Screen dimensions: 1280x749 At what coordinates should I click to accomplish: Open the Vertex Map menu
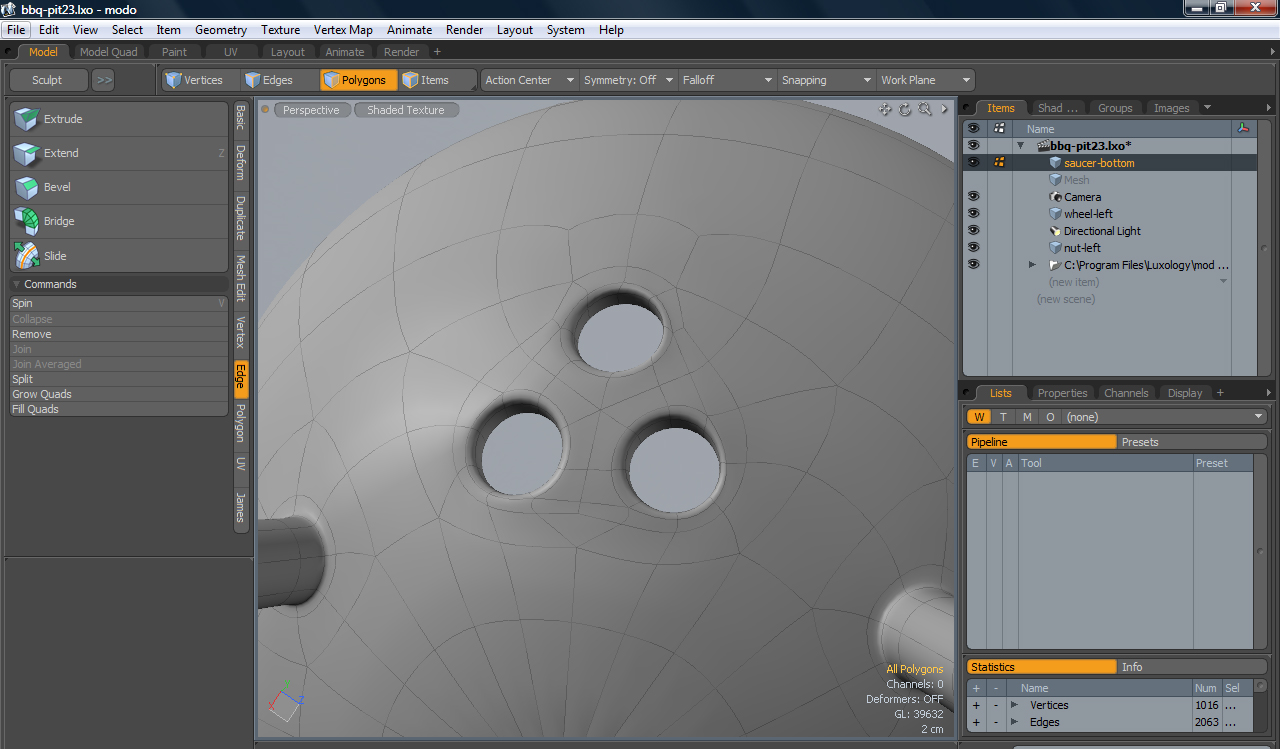[x=343, y=30]
